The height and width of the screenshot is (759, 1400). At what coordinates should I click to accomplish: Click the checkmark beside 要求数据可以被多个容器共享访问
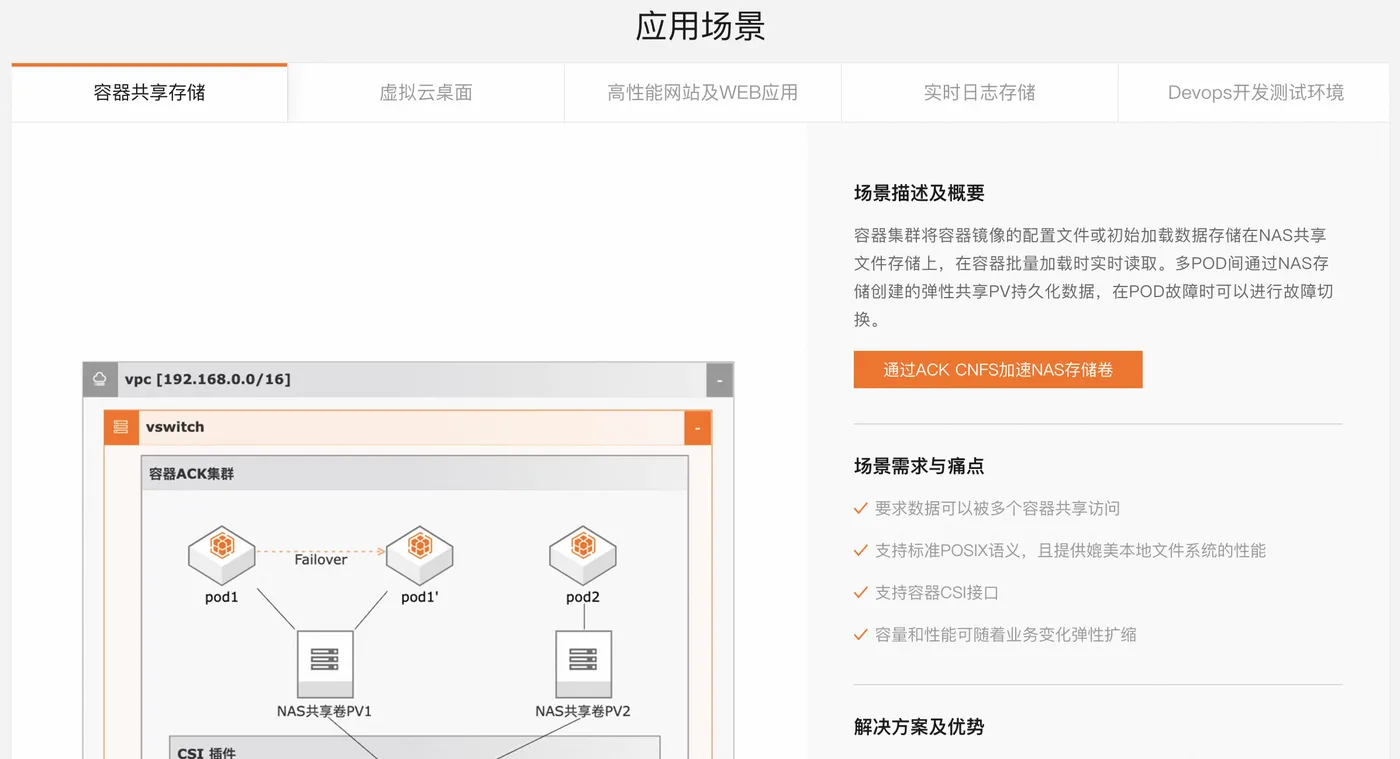click(860, 509)
